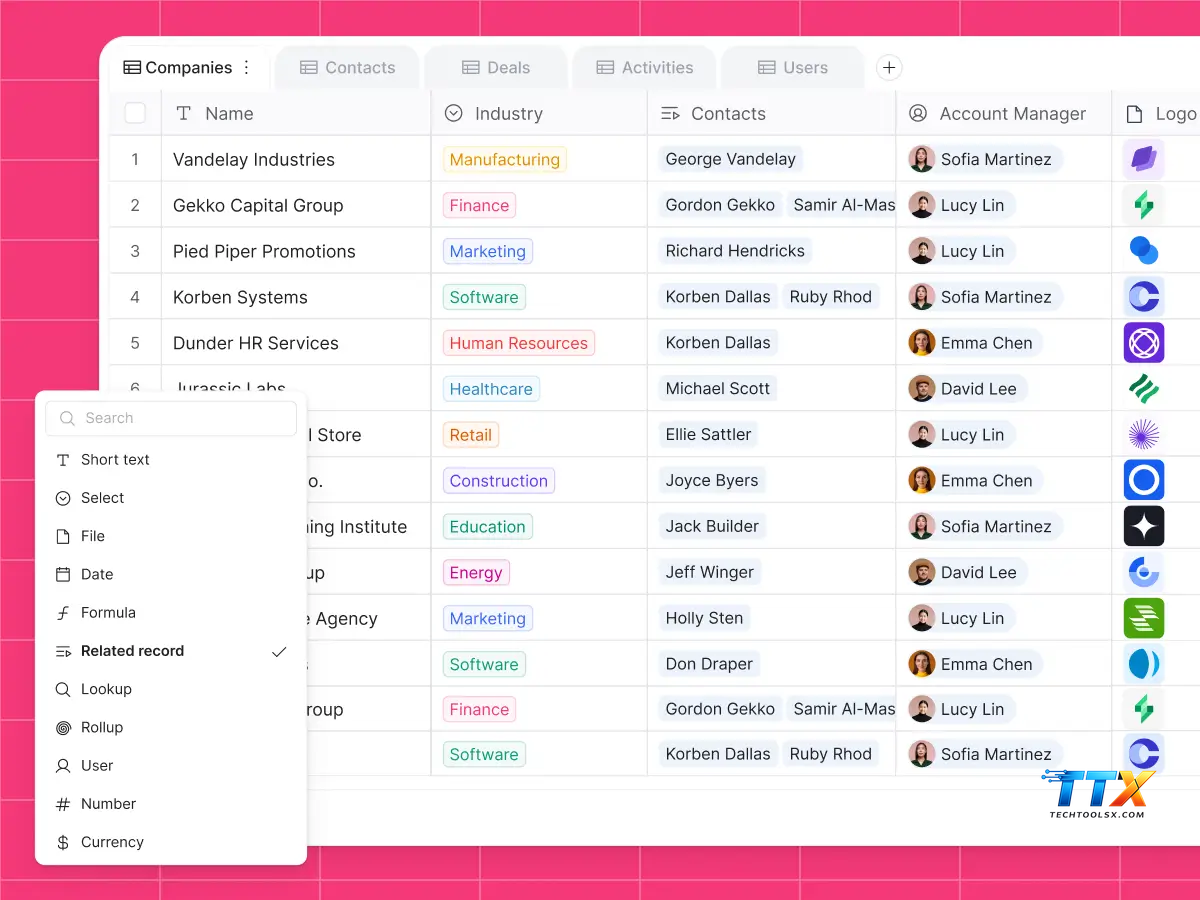Click the user icon in Account Manager header
Viewport: 1200px width, 900px height.
[918, 114]
